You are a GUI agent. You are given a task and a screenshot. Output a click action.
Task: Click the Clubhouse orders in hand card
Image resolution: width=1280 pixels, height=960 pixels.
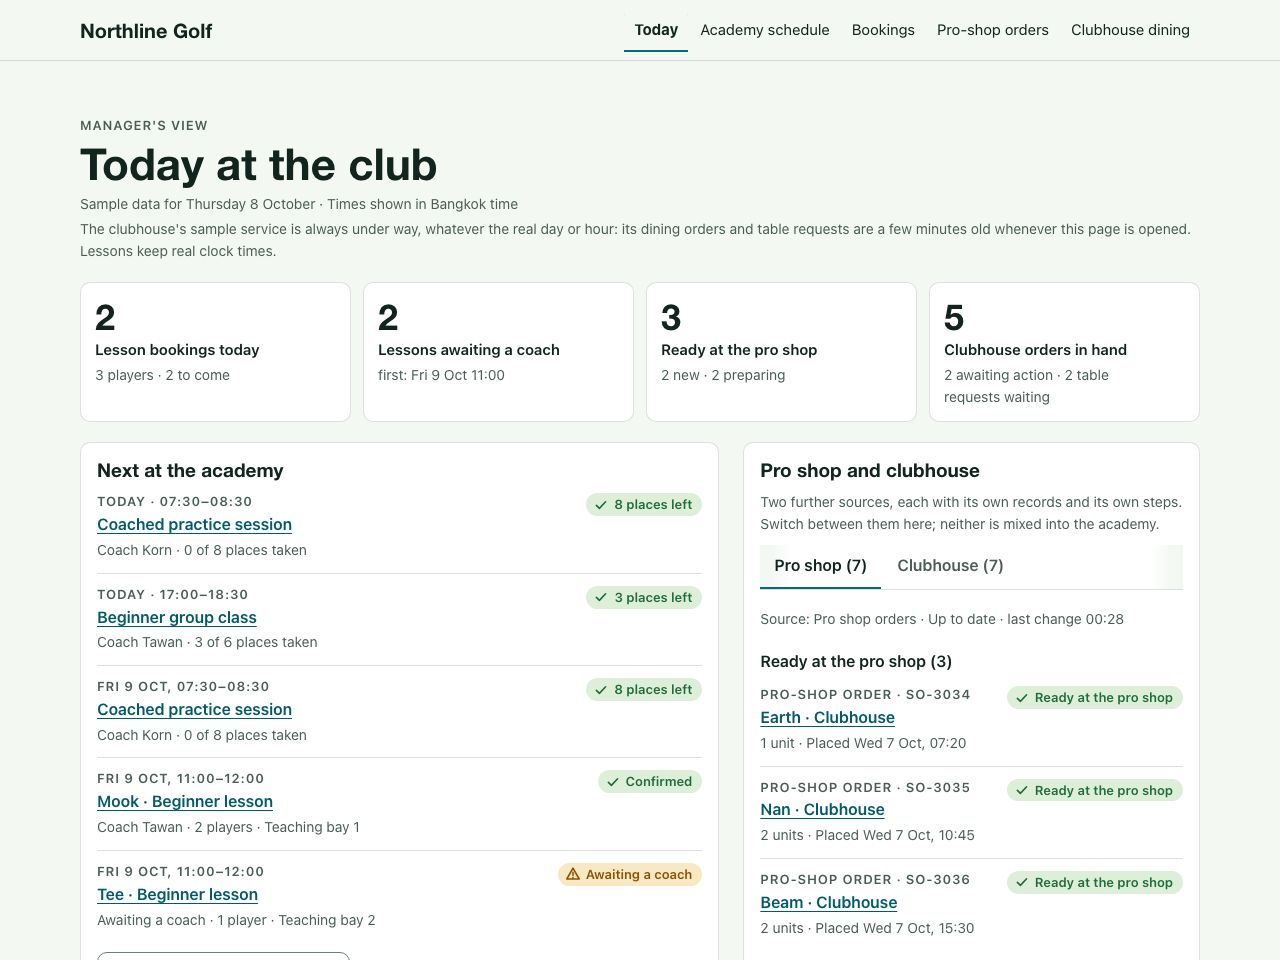pyautogui.click(x=1064, y=352)
